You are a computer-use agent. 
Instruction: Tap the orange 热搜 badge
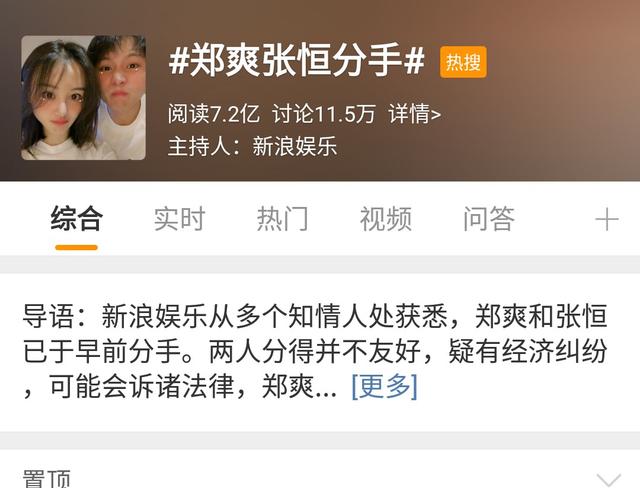(463, 62)
